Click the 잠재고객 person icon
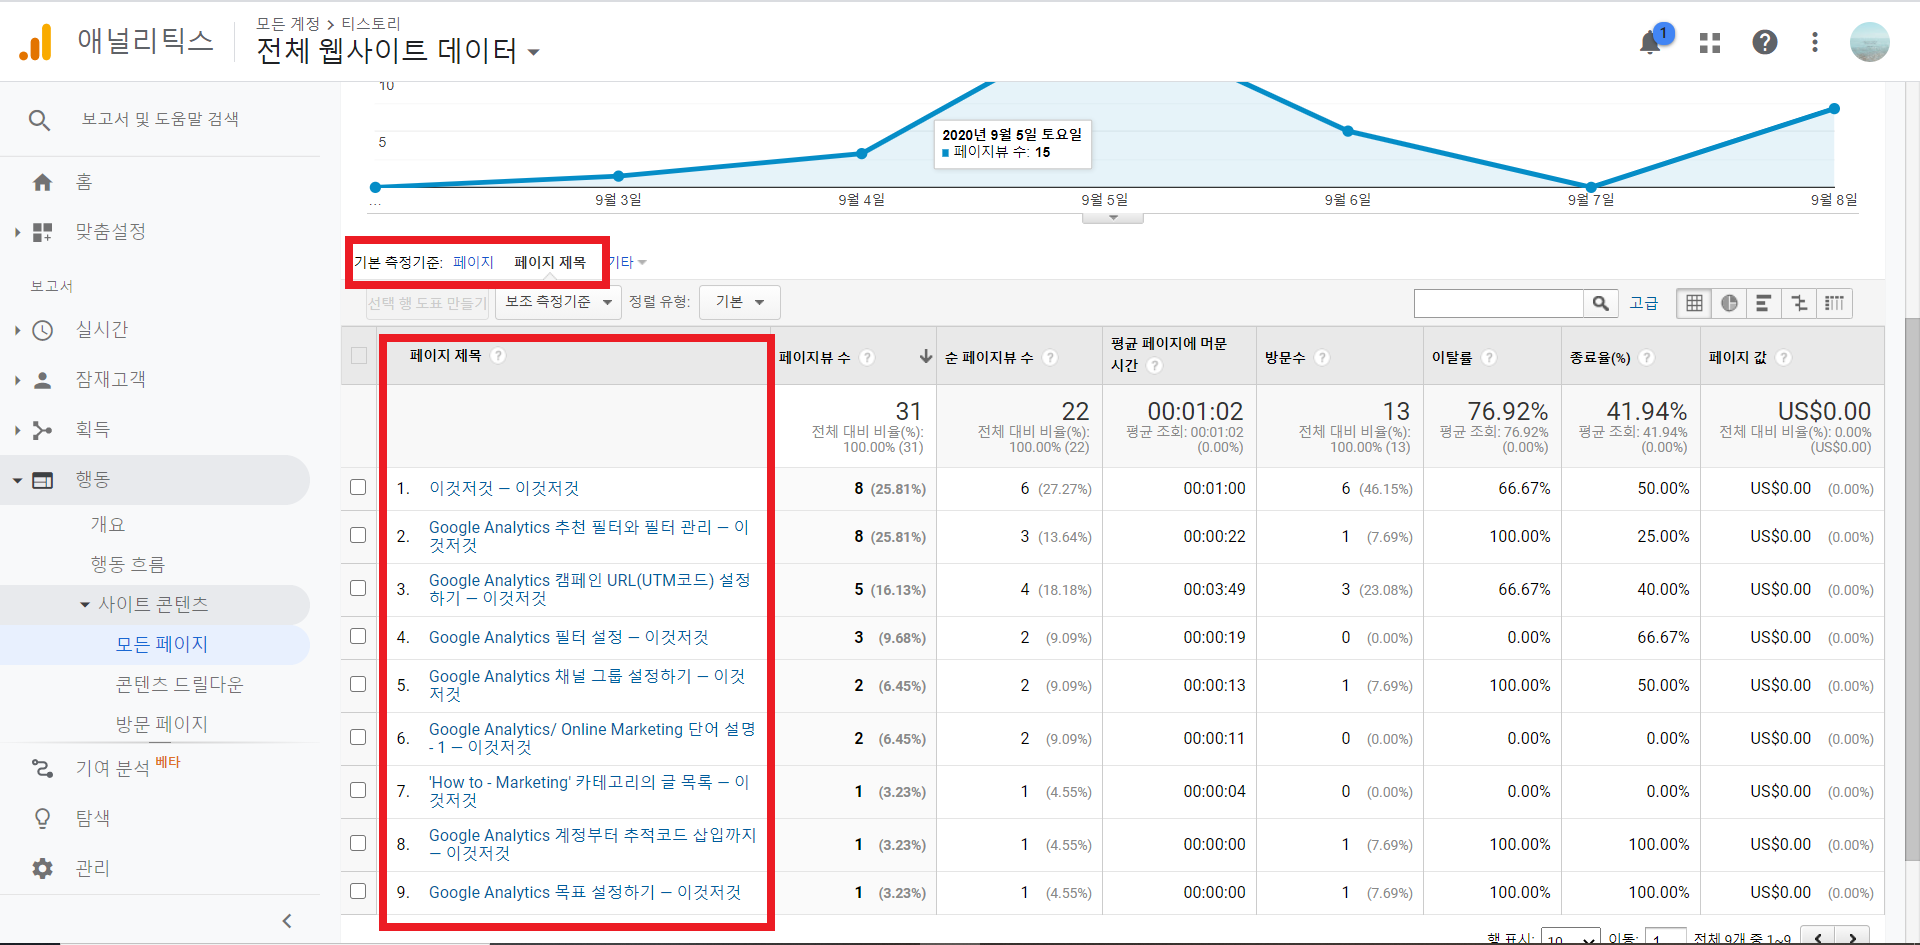 point(42,380)
